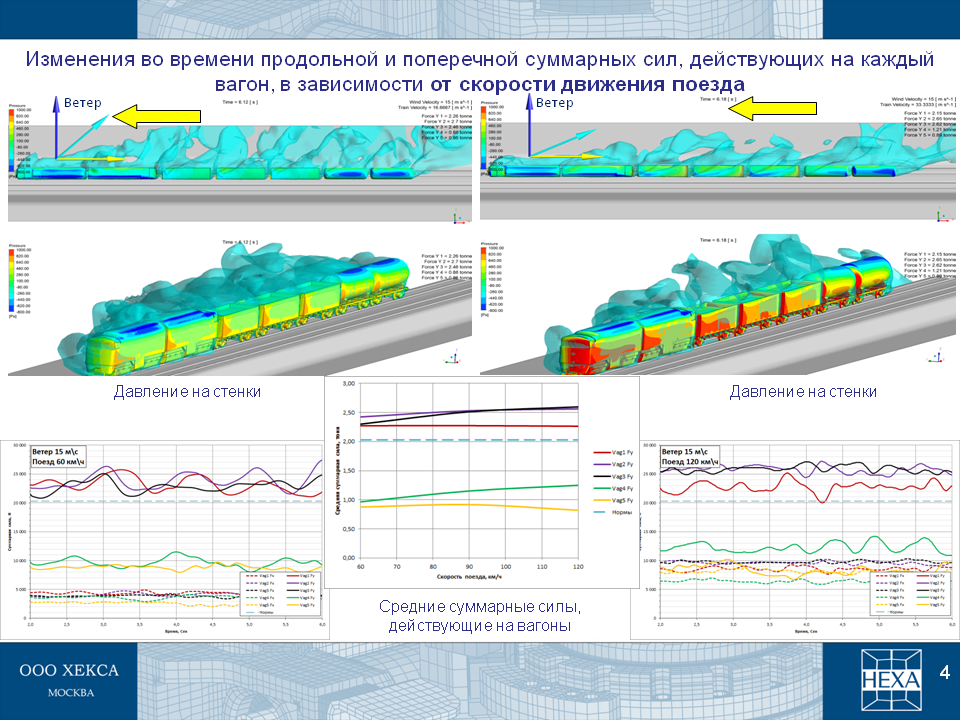Viewport: 960px width, 720px height.
Task: Open the left side-view train flow image
Action: pyautogui.click(x=240, y=159)
